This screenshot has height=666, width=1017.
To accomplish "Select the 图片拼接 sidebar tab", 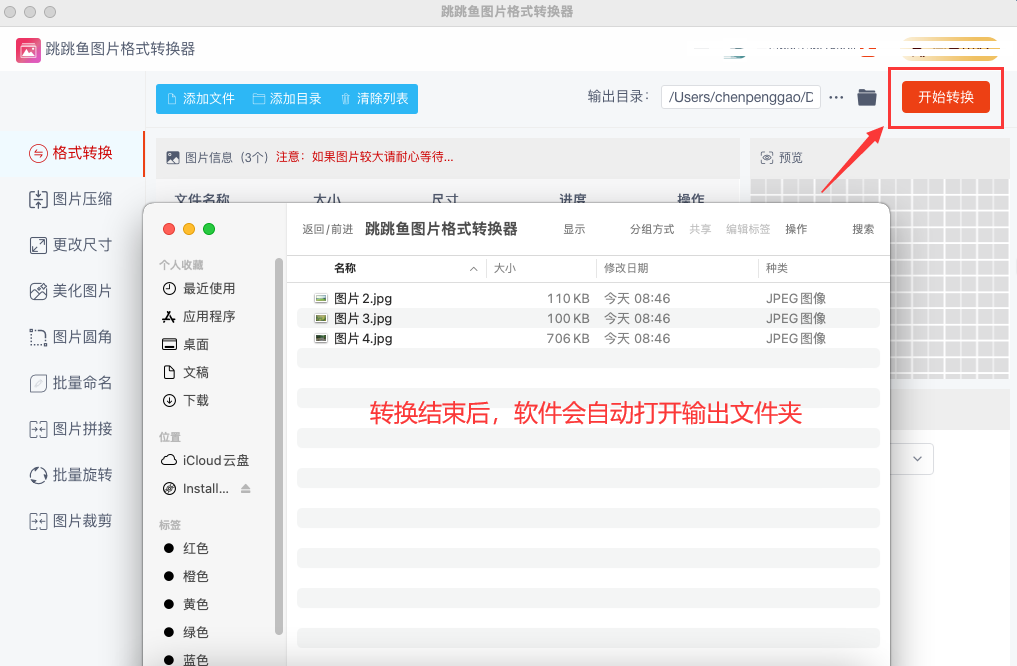I will point(71,429).
